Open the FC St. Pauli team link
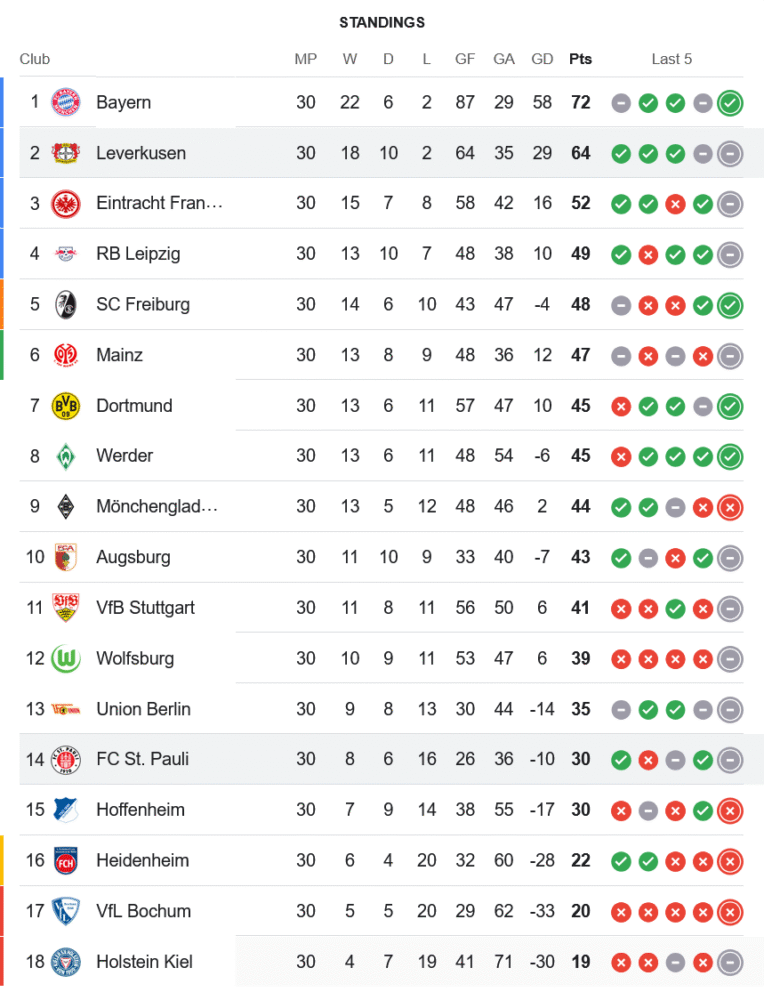 [142, 759]
